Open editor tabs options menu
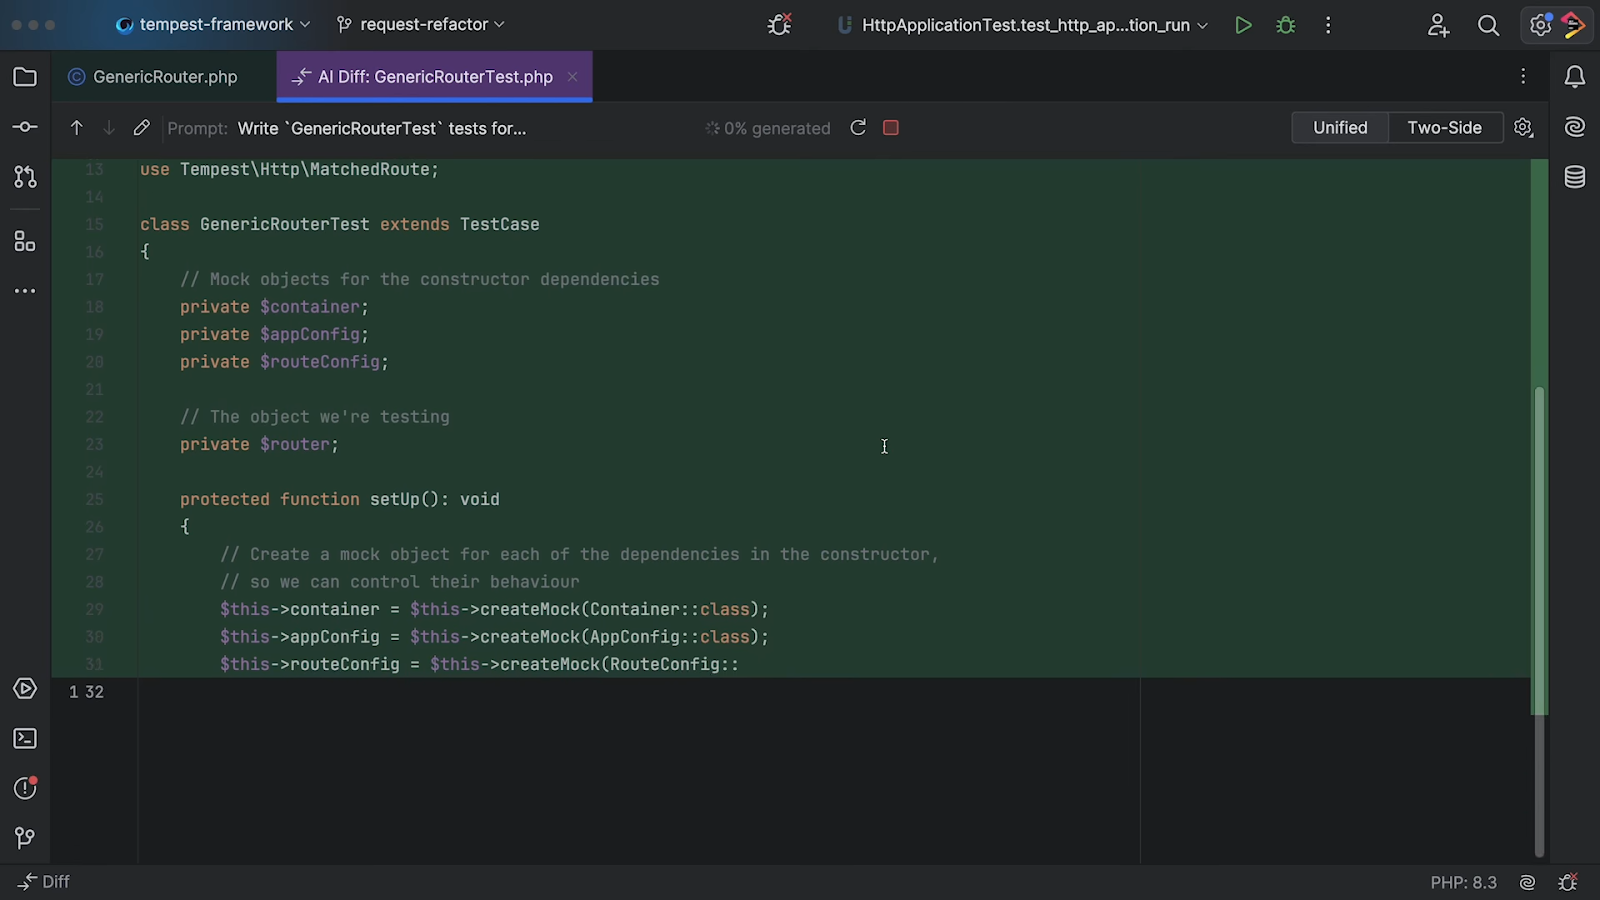 pos(1523,77)
